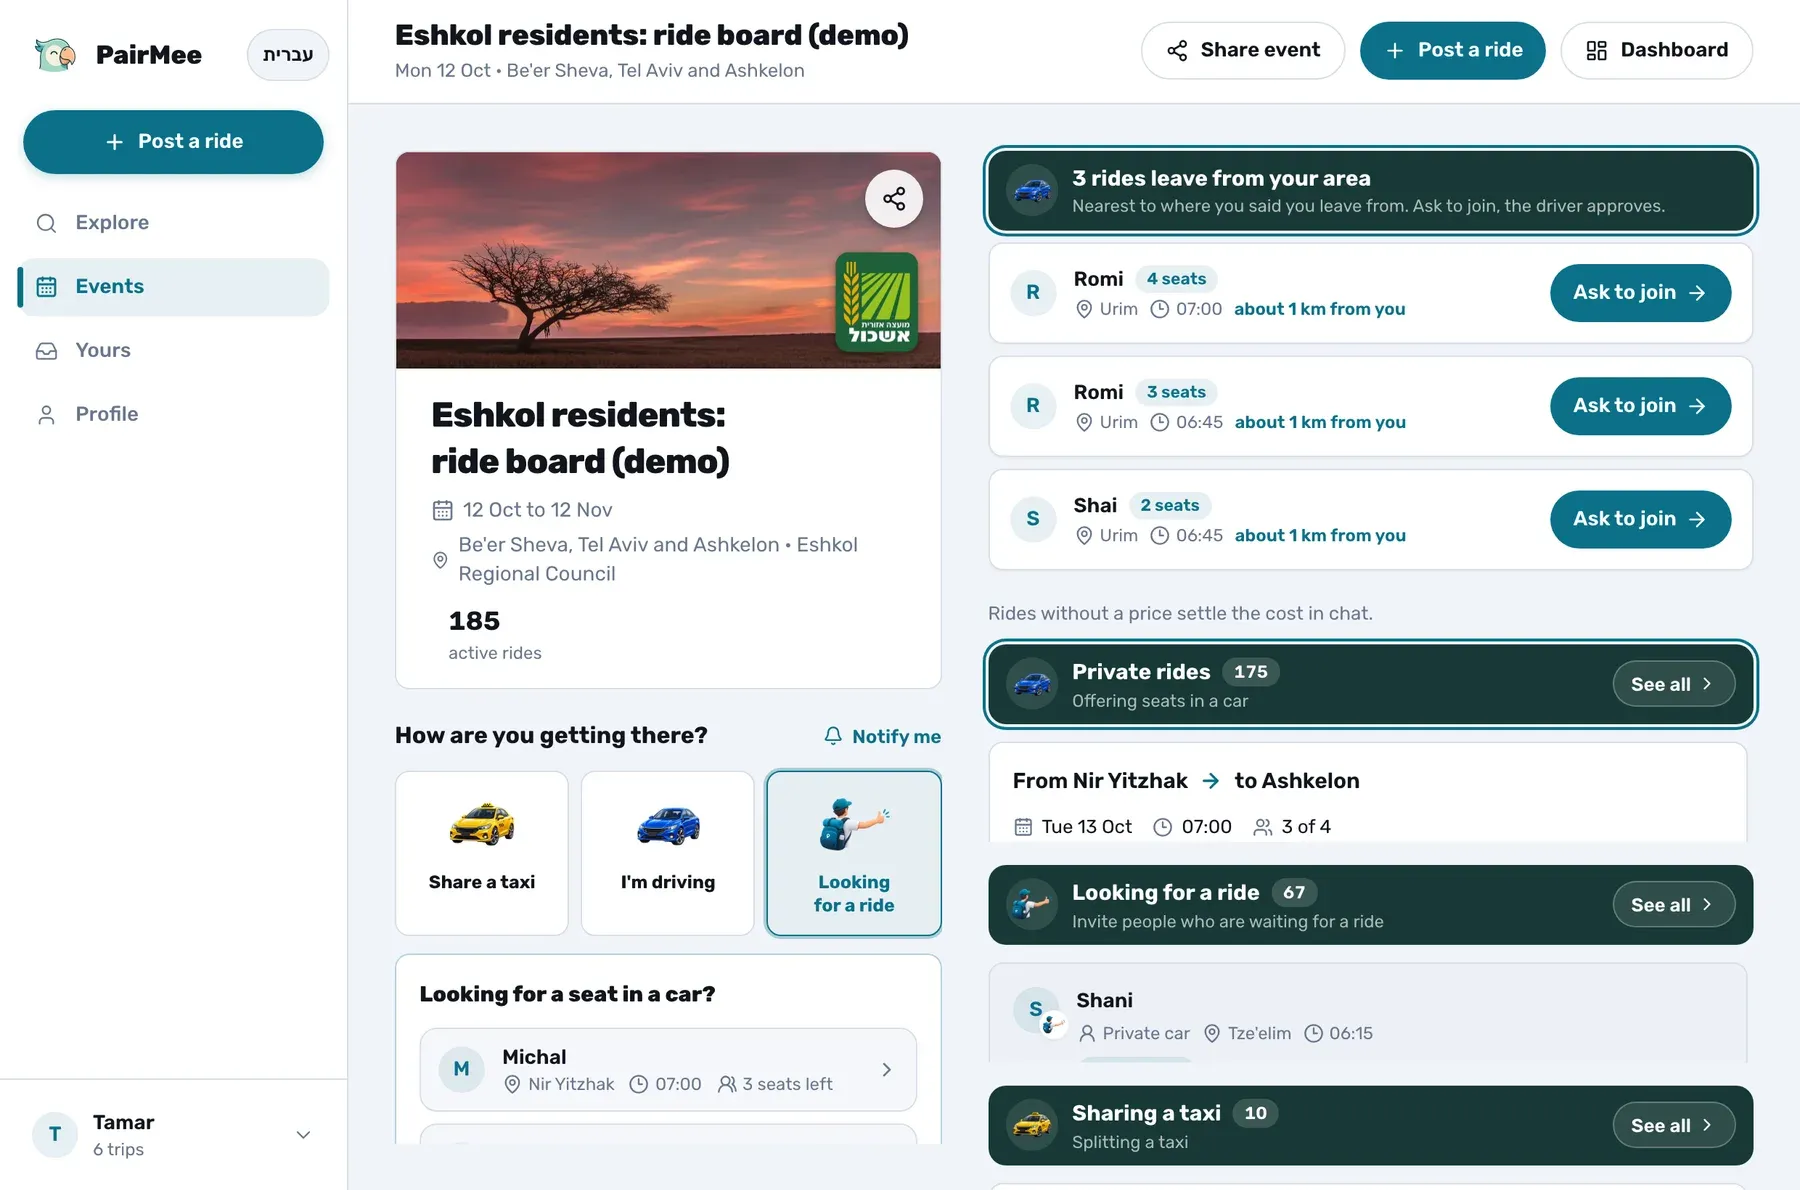Click Michal's M avatar
This screenshot has width=1800, height=1190.
pos(462,1069)
